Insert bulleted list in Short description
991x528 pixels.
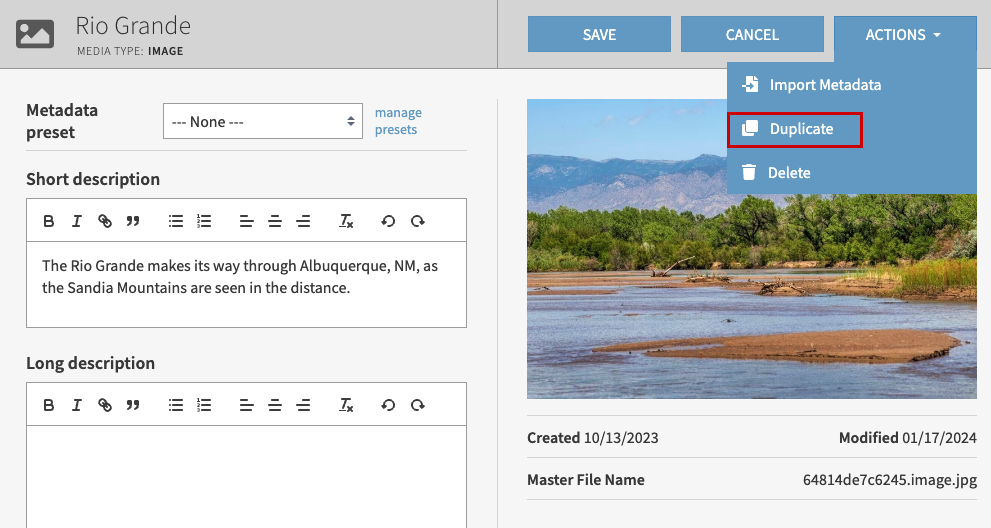(x=176, y=221)
